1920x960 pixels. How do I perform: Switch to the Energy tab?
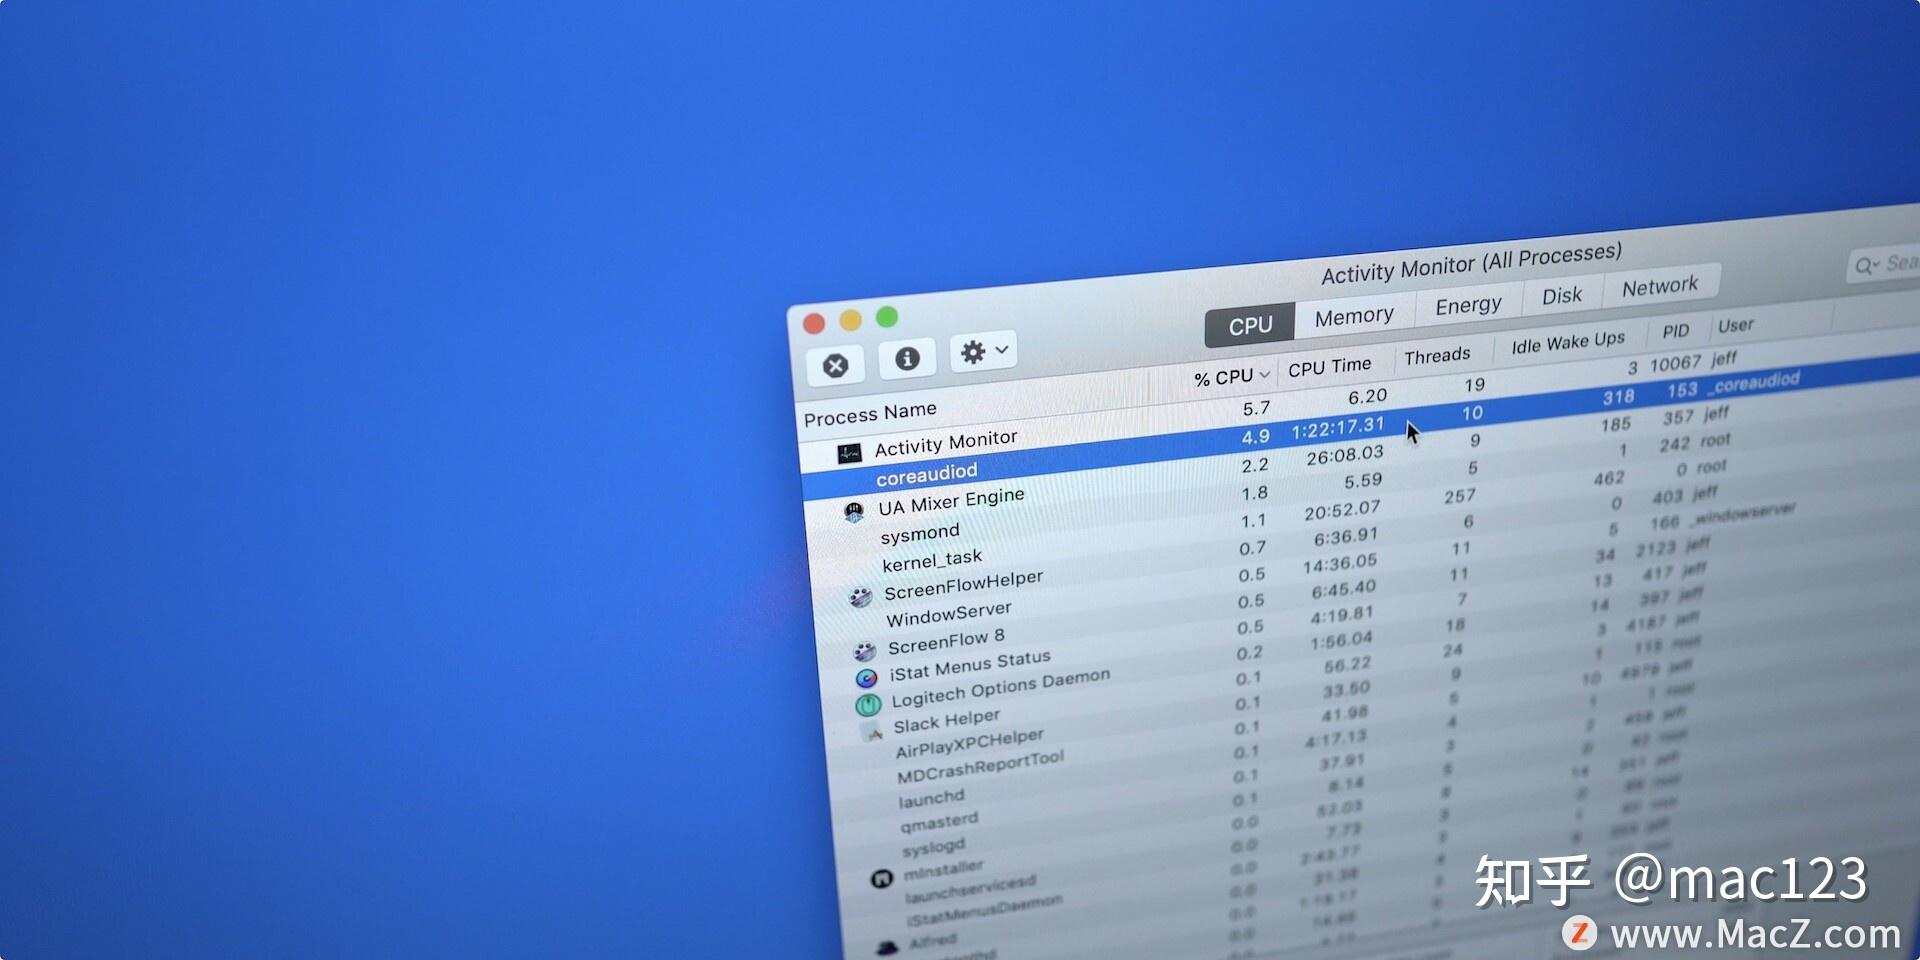tap(1468, 305)
